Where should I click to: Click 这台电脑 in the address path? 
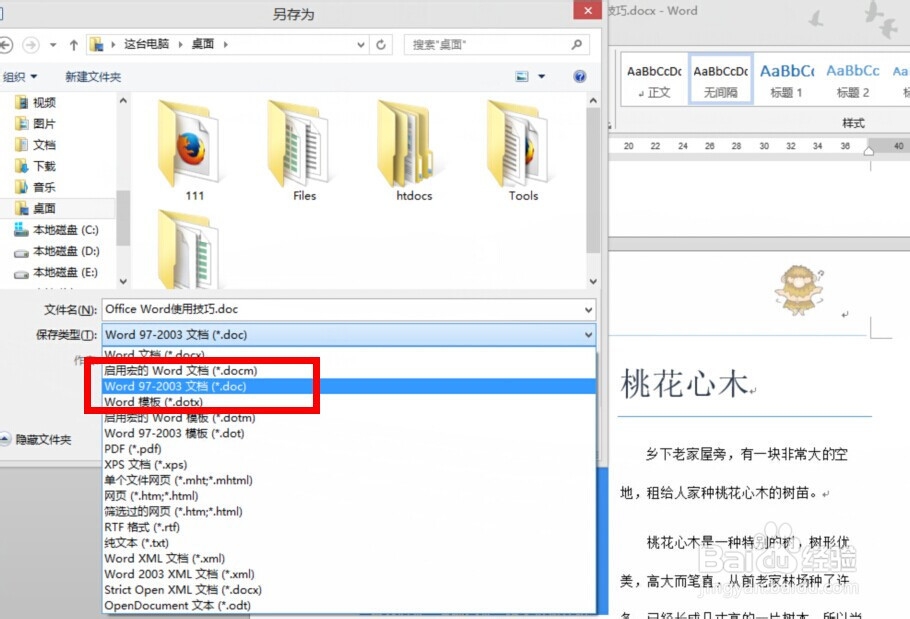pyautogui.click(x=146, y=44)
